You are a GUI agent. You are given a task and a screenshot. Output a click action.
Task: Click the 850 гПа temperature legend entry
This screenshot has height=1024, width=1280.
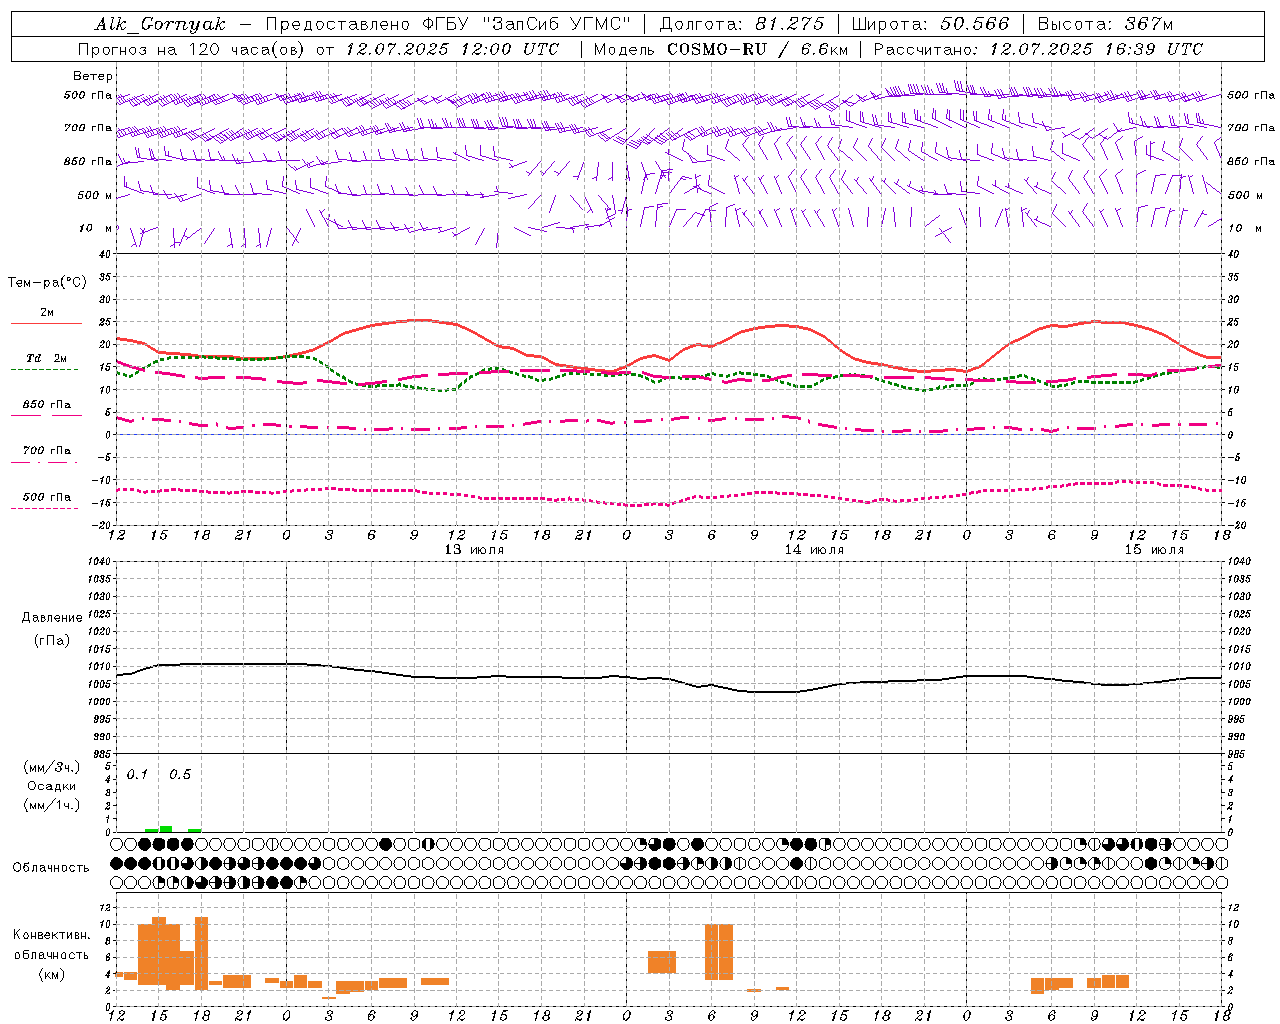46,405
